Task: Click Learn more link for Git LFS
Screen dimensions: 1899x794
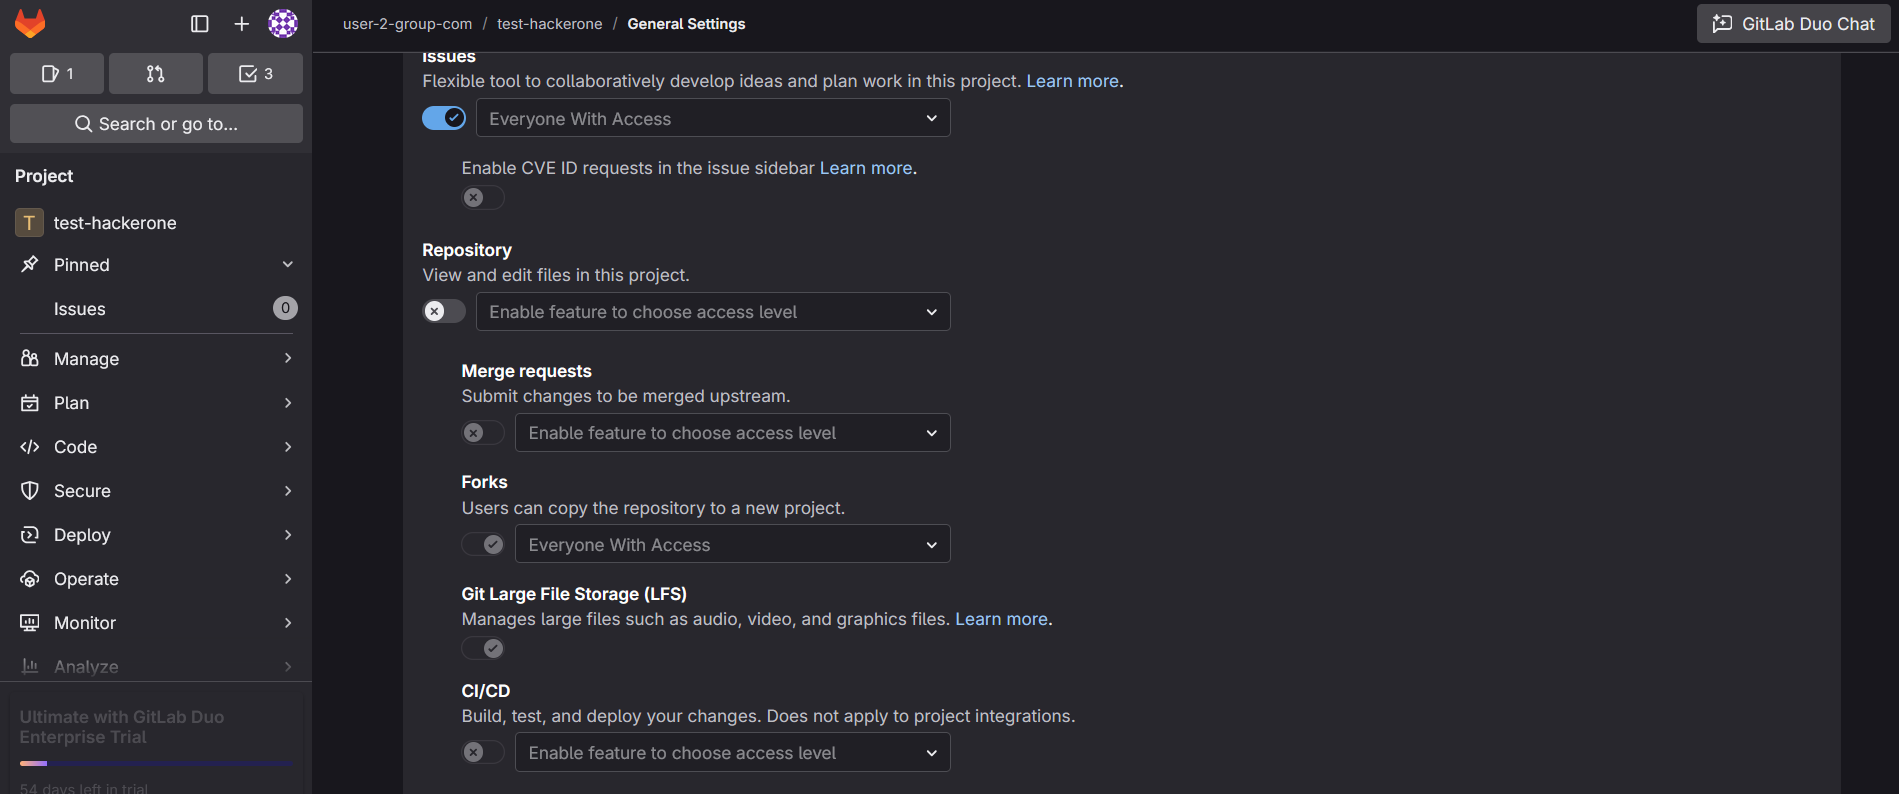Action: click(x=1001, y=619)
